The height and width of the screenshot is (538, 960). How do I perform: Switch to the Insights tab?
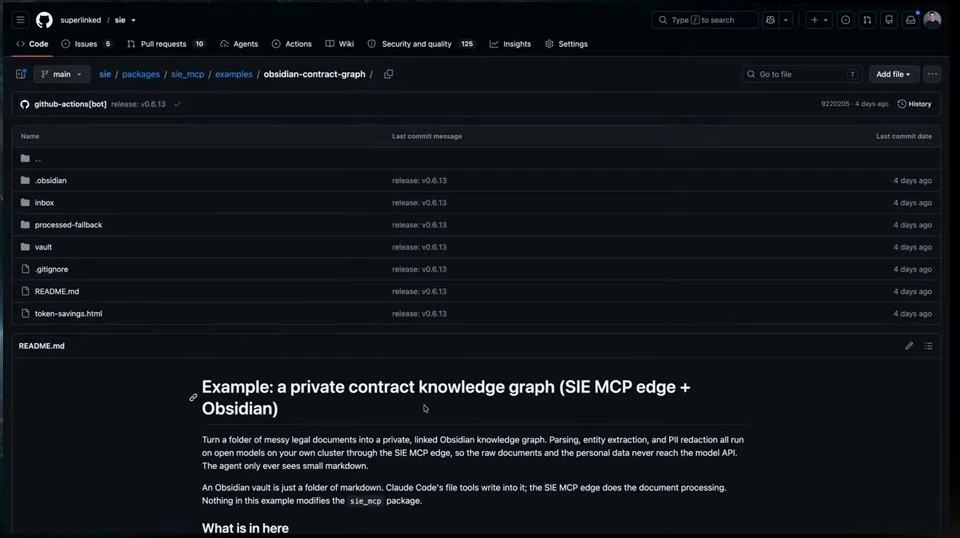click(x=511, y=44)
